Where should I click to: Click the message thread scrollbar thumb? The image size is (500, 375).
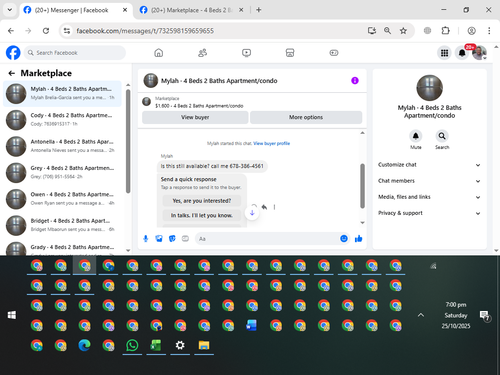click(362, 186)
